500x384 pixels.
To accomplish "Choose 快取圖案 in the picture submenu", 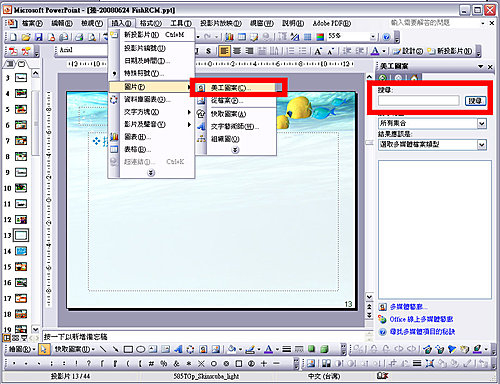I will [x=236, y=114].
